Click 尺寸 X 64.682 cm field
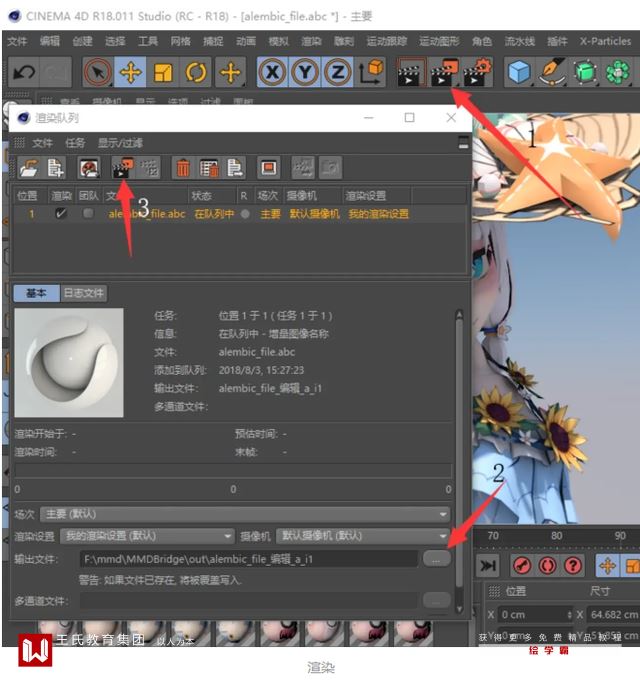The image size is (640, 680). [x=613, y=615]
